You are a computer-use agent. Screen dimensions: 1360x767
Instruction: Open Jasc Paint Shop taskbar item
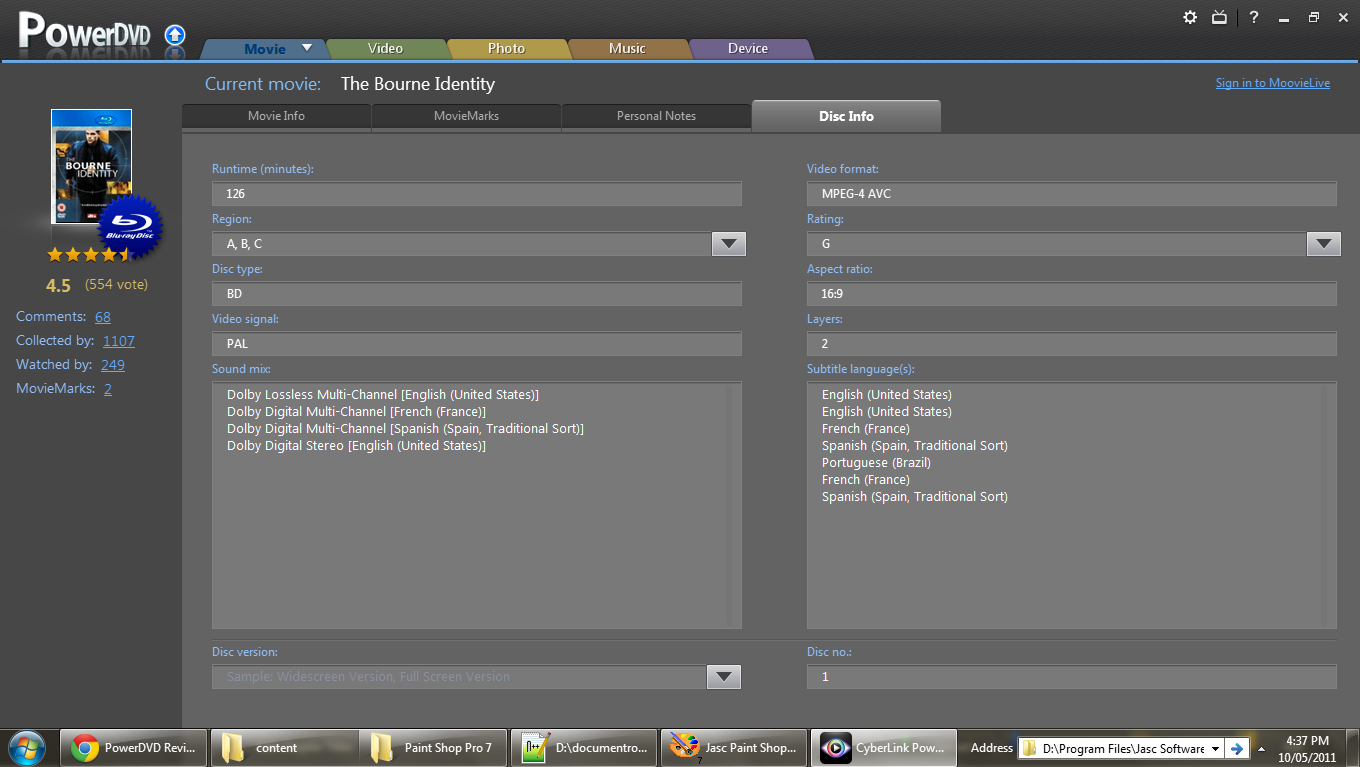(x=734, y=748)
